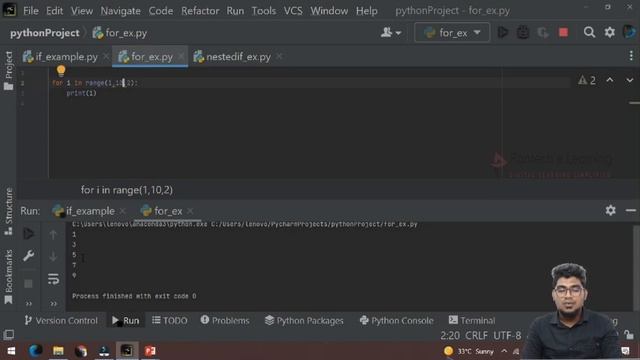640x360 pixels.
Task: Open the Windows Start menu
Action: (x=11, y=351)
